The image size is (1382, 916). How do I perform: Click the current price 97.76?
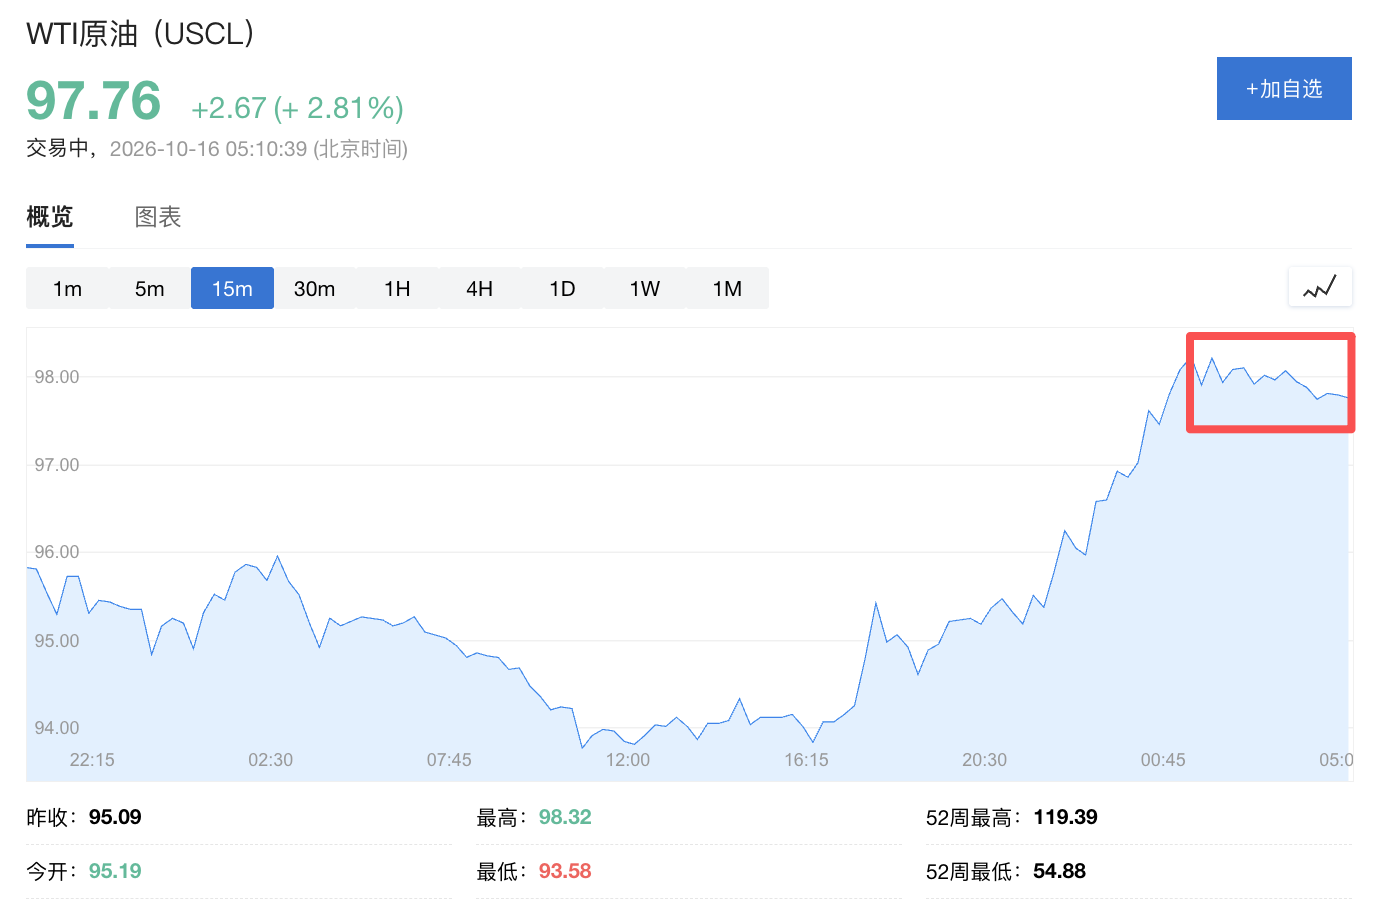click(94, 101)
